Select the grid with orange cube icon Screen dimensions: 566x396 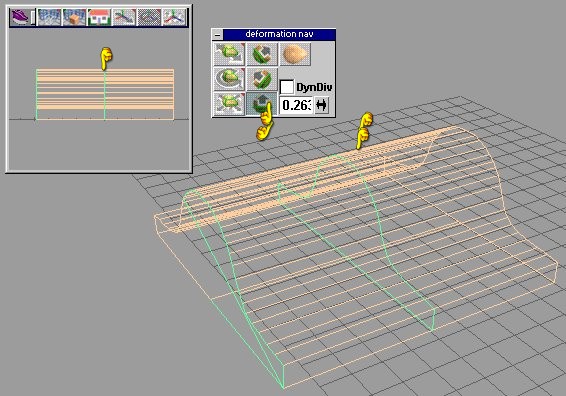click(x=74, y=17)
